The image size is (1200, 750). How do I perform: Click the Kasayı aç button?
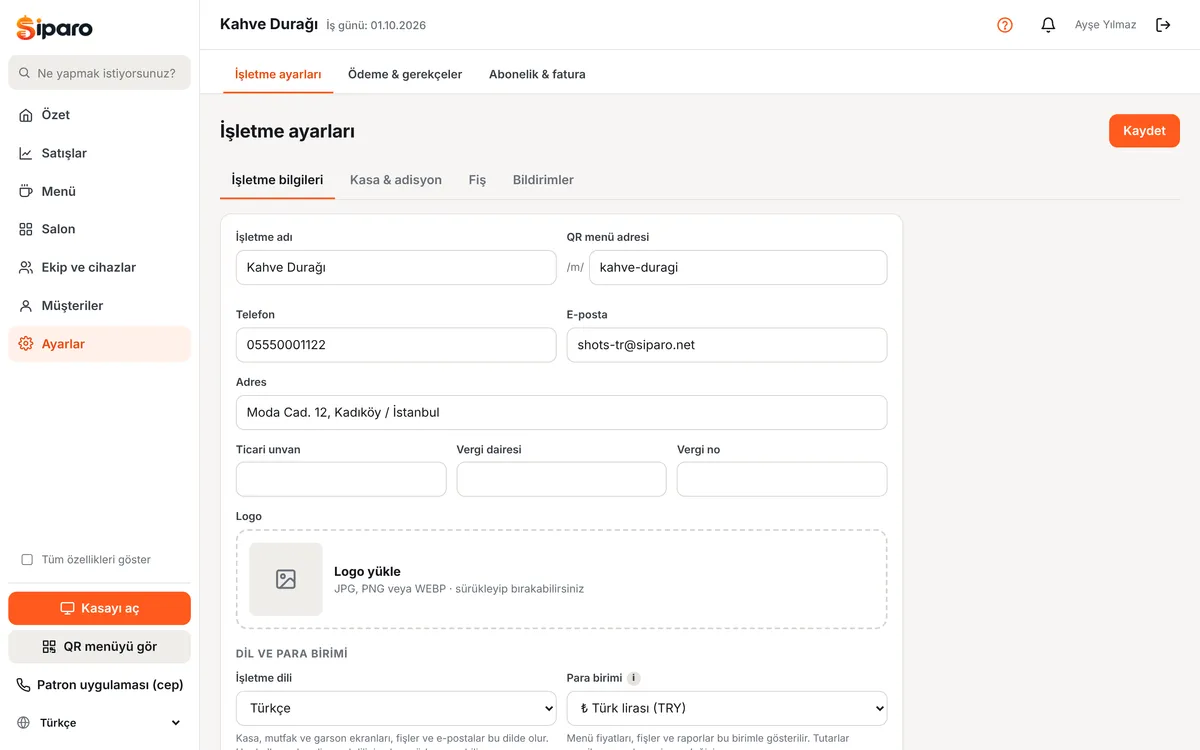click(99, 608)
